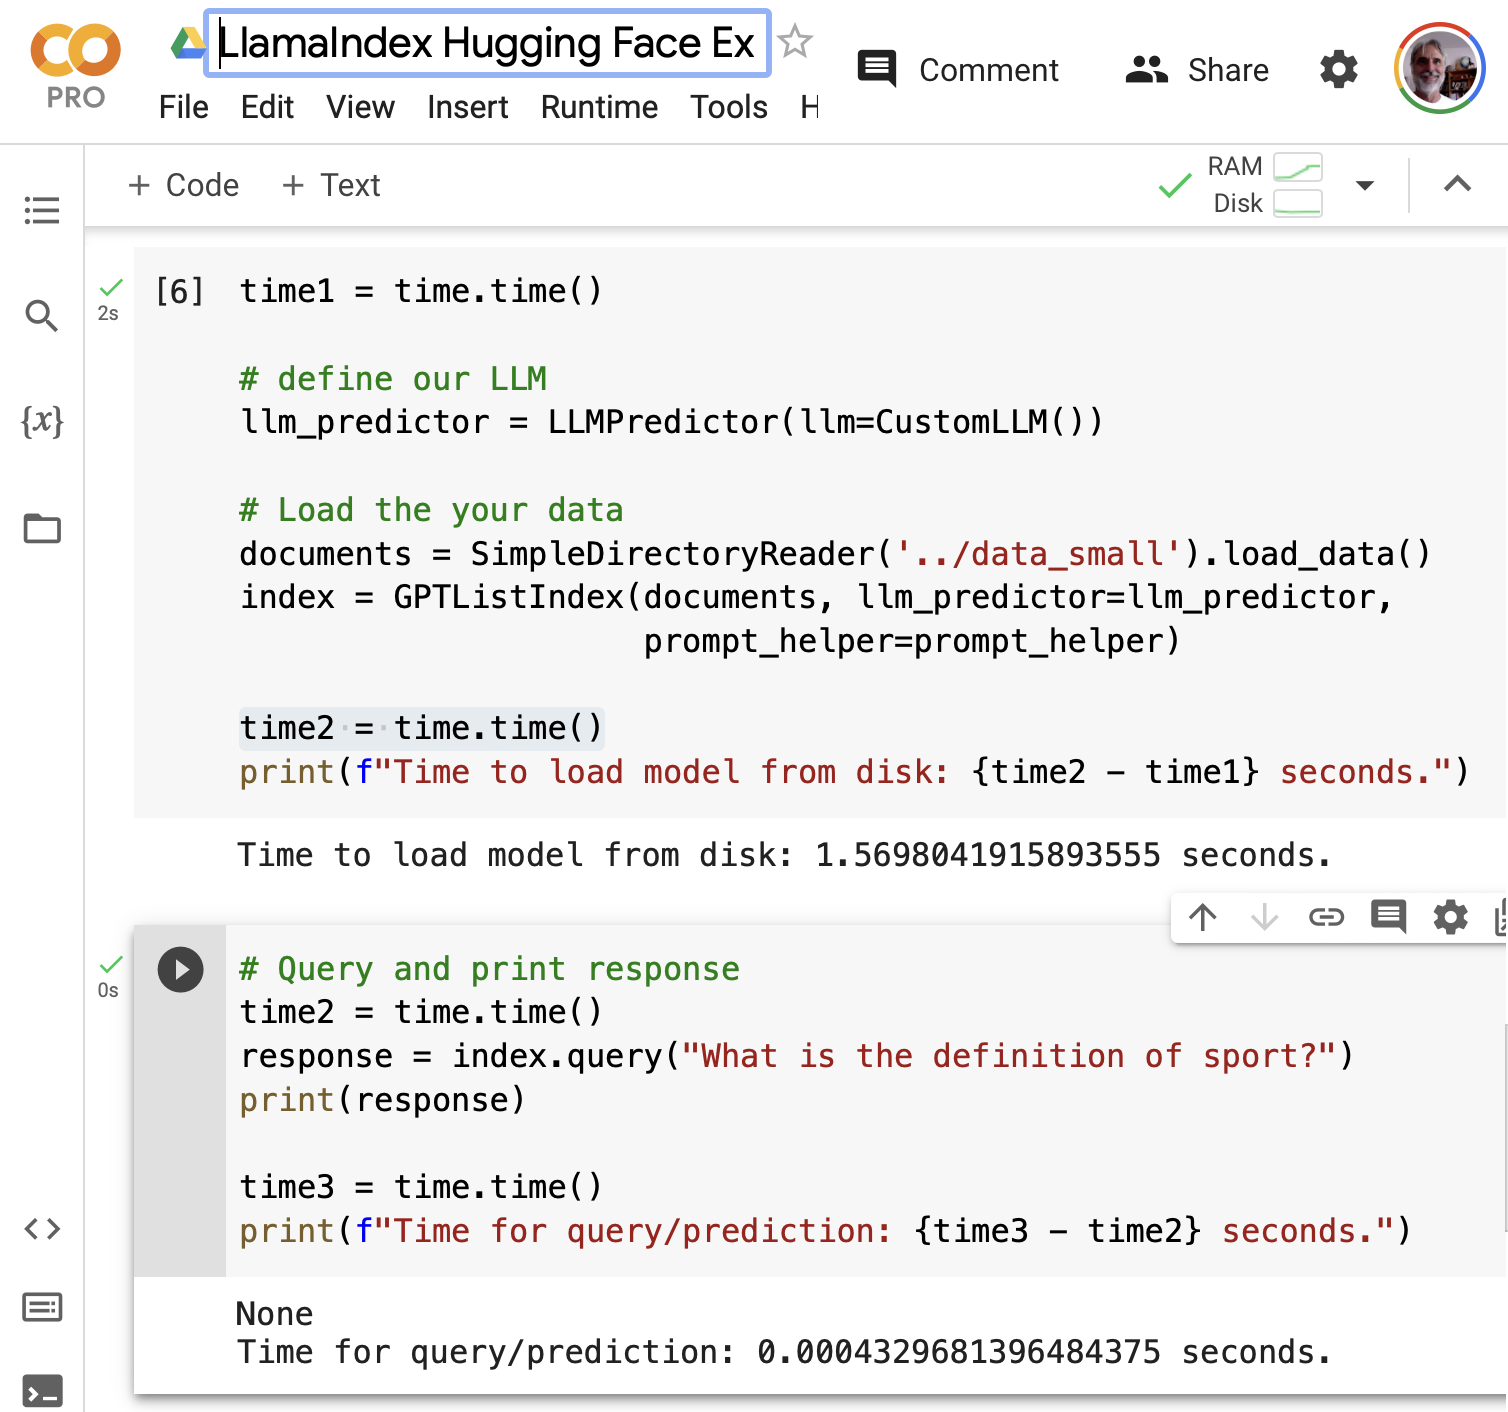The height and width of the screenshot is (1412, 1508).
Task: Open the Runtime menu
Action: (x=599, y=107)
